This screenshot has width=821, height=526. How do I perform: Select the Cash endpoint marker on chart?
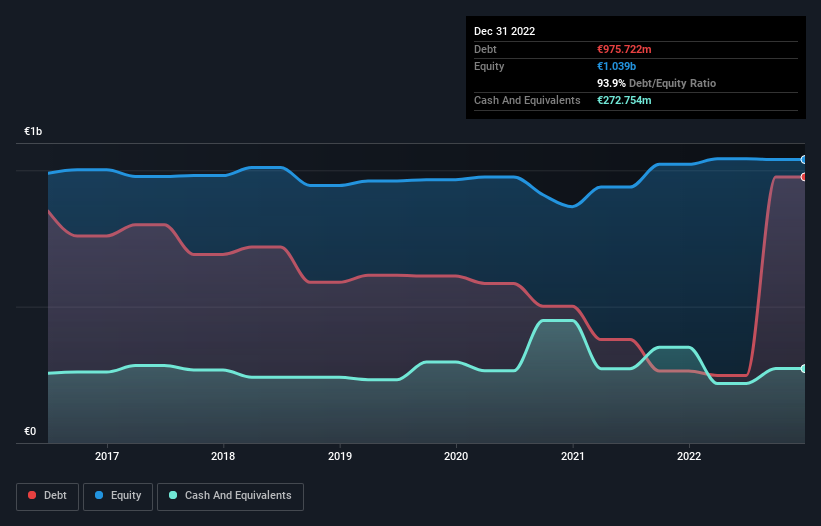(x=804, y=368)
